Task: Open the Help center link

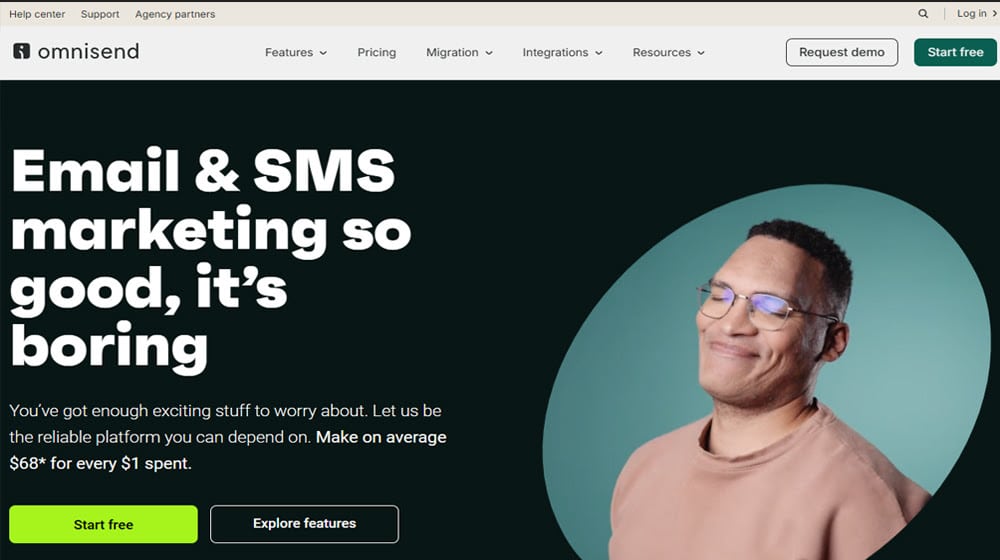Action: pyautogui.click(x=37, y=13)
